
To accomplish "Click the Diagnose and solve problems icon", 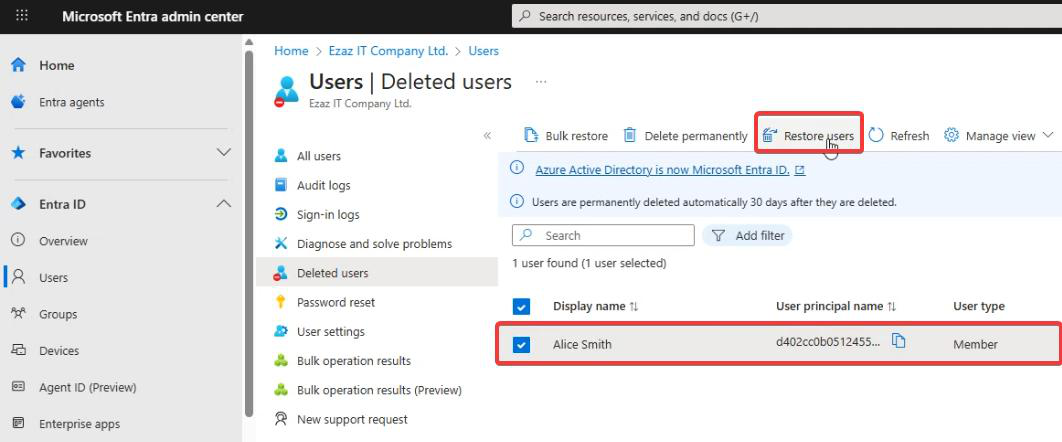I will 280,244.
